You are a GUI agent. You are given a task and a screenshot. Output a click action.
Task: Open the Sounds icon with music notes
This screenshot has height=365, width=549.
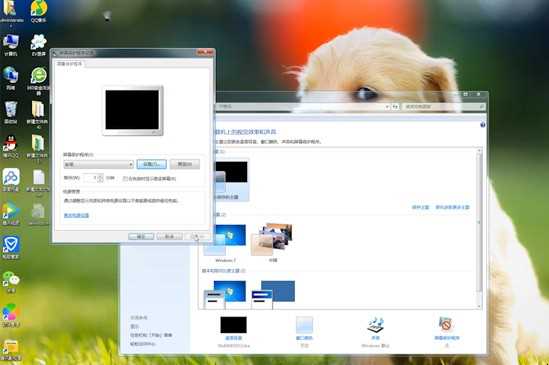[x=375, y=325]
